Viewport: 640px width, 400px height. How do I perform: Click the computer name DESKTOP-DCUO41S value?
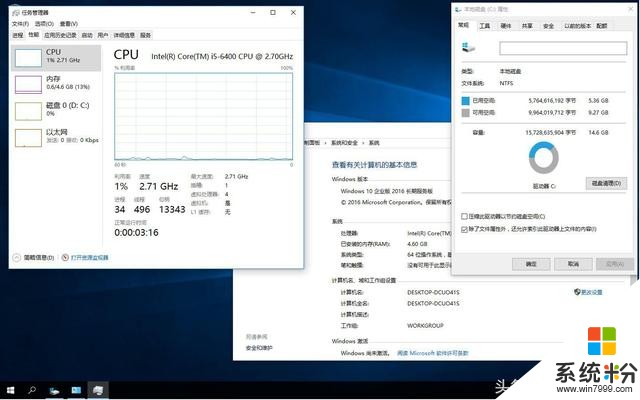433,293
